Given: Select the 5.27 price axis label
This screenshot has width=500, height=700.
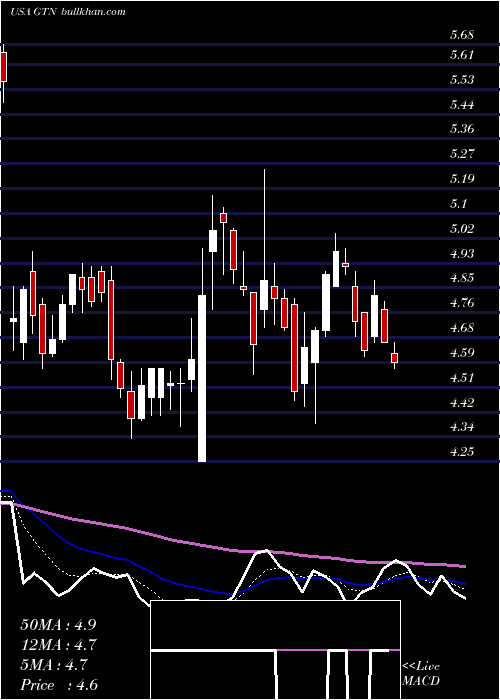Looking at the screenshot, I should coord(462,154).
